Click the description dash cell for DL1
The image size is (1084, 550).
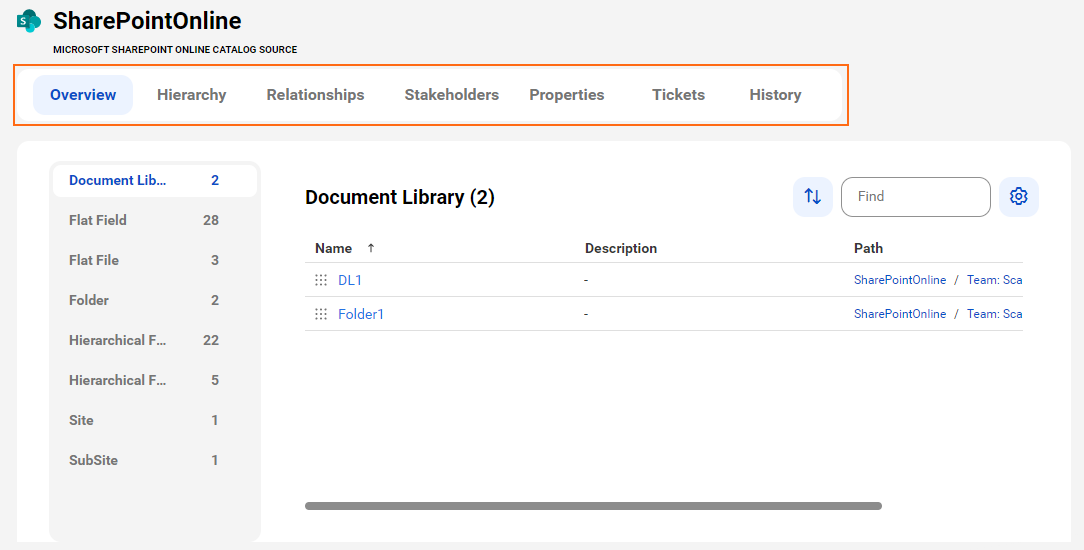coord(586,280)
